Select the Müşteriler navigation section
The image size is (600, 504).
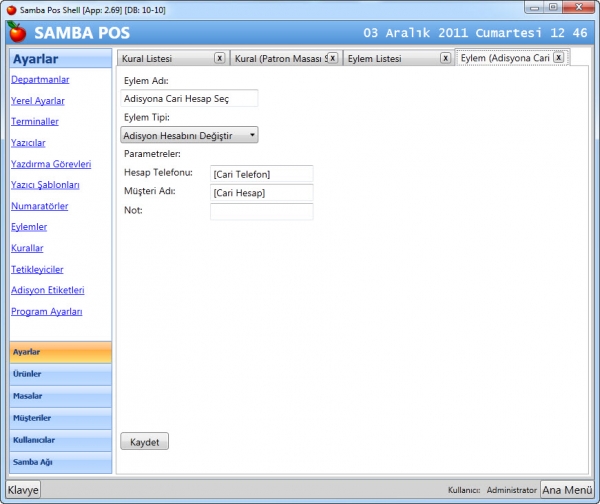click(61, 418)
